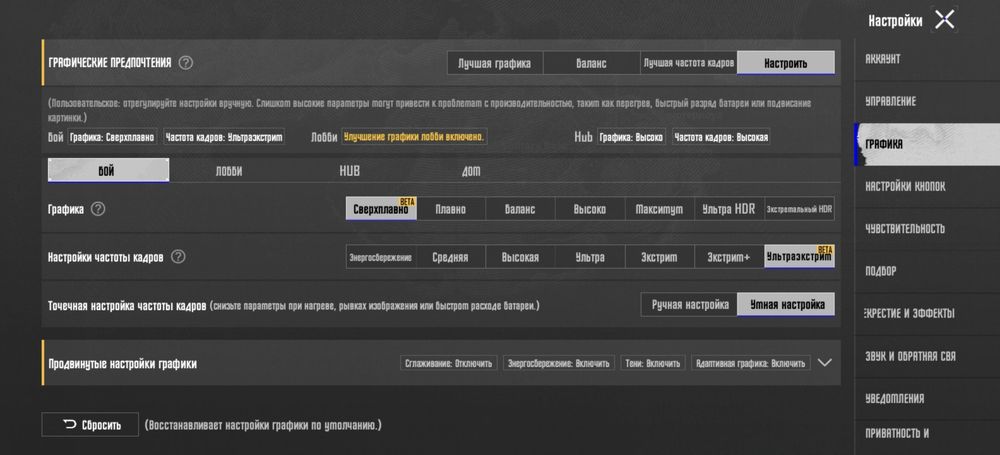Set graphics quality to Сверхплавно
Viewport: 1000px width, 455px height.
coord(381,209)
